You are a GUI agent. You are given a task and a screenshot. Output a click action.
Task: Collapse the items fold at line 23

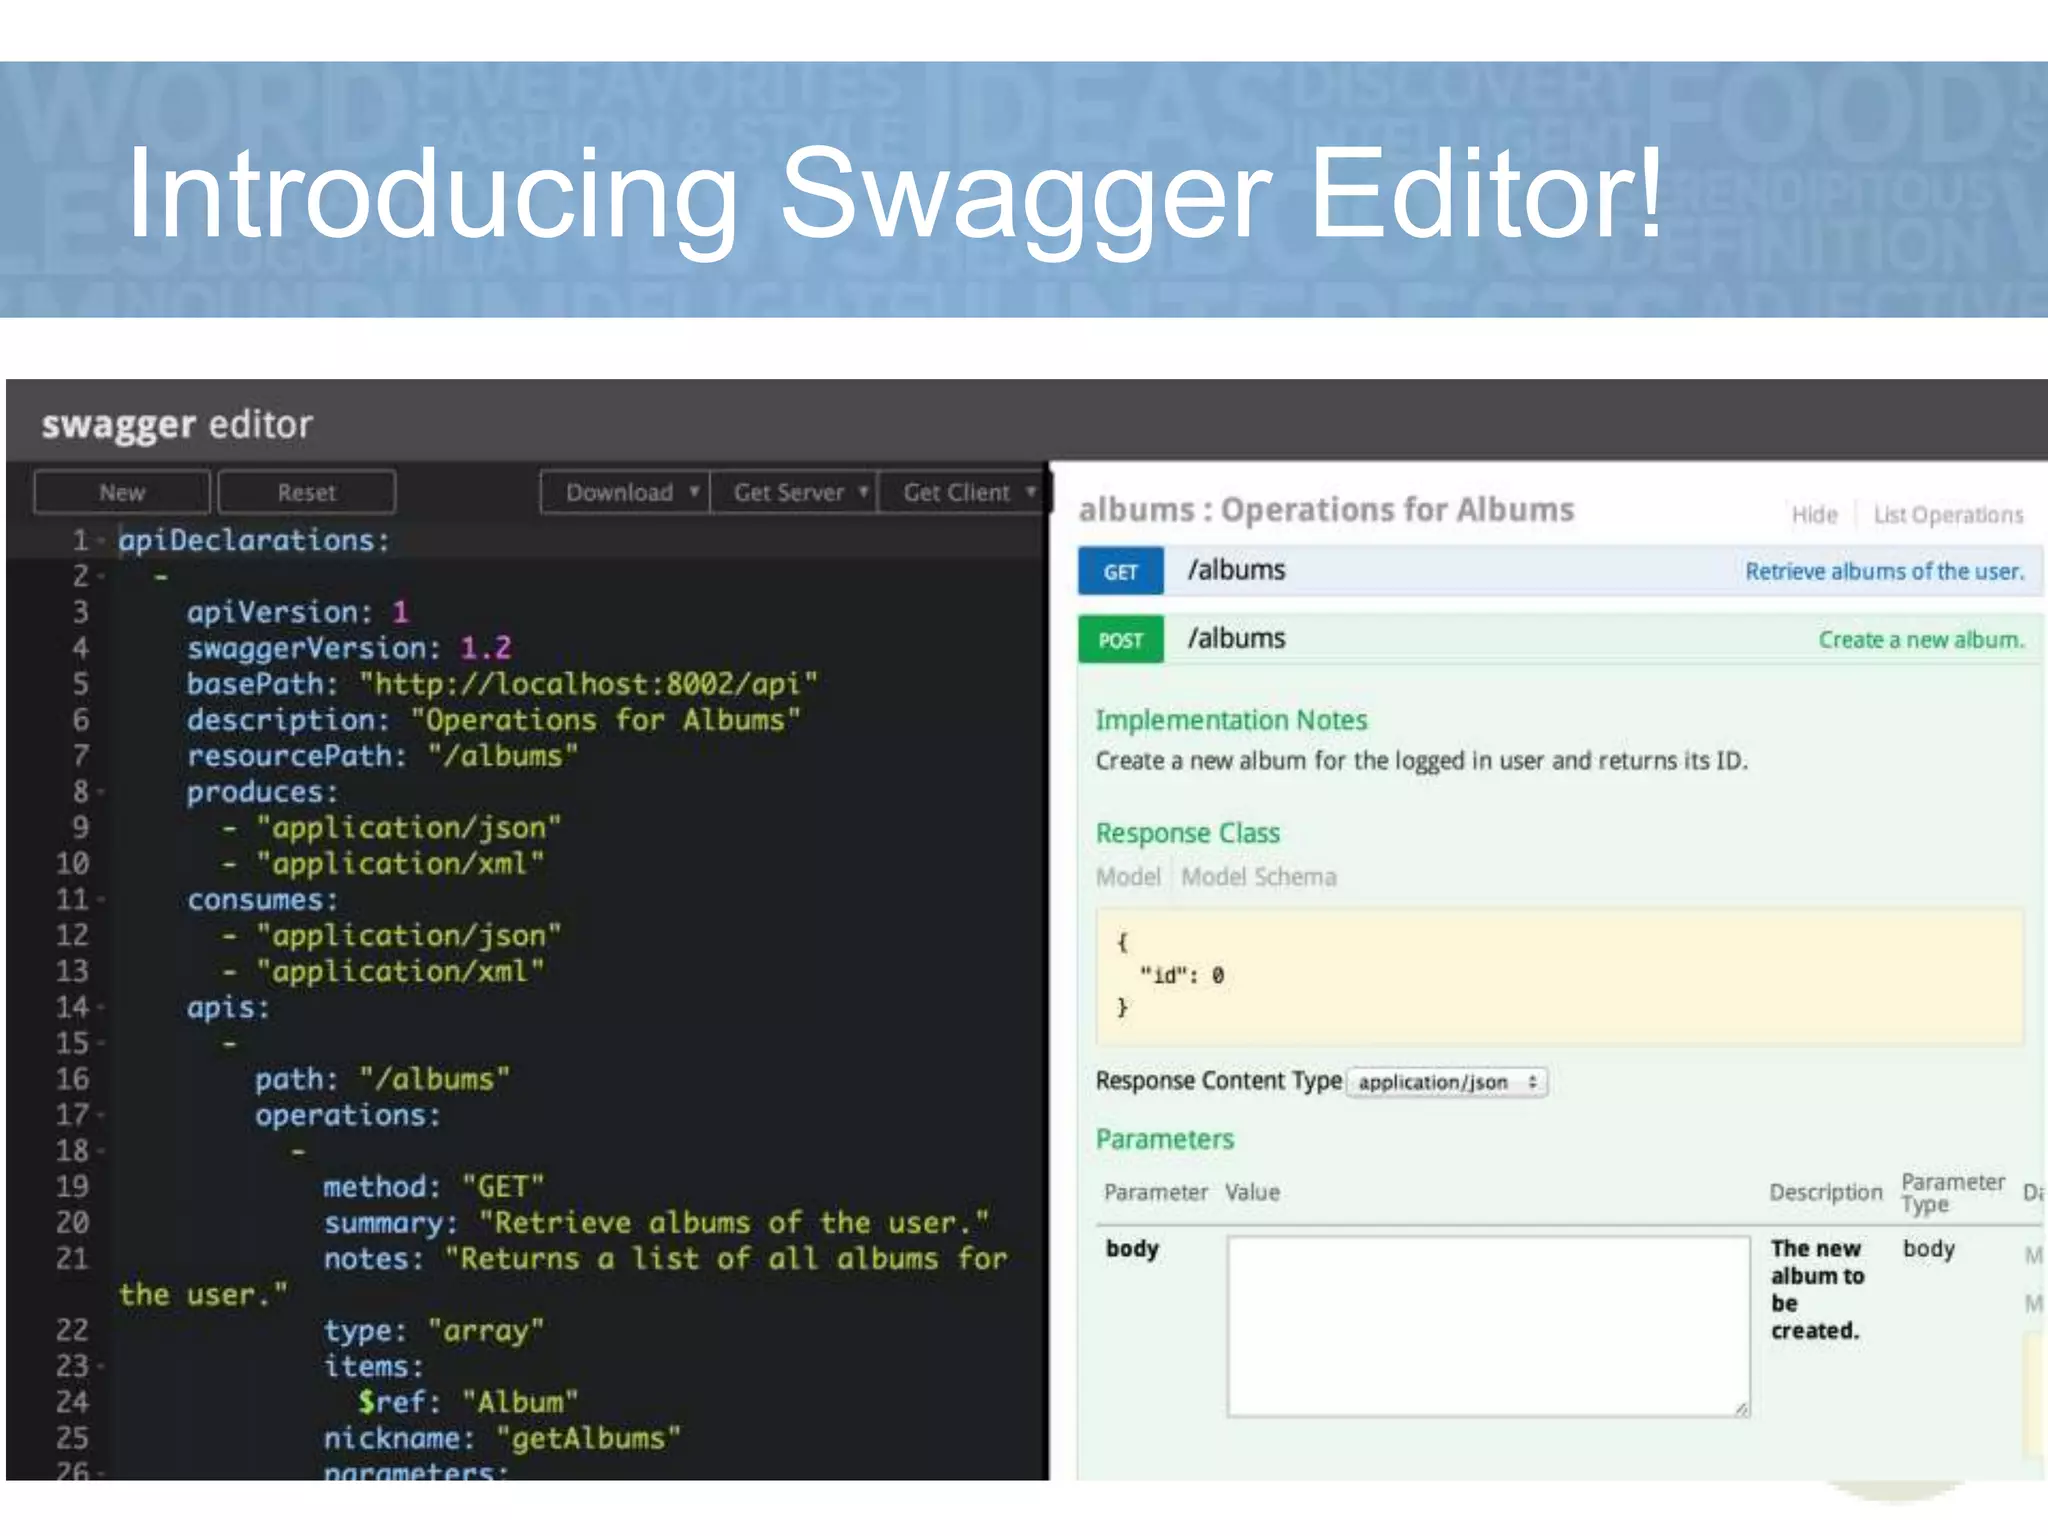coord(102,1366)
